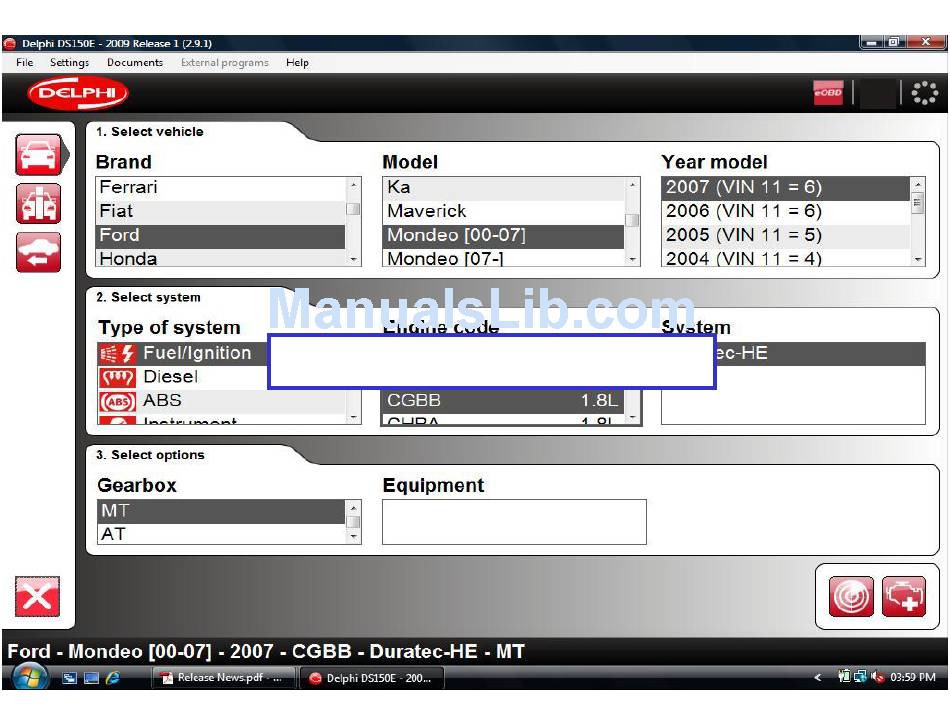Open the Documents menu
The width and height of the screenshot is (950, 725).
[135, 62]
